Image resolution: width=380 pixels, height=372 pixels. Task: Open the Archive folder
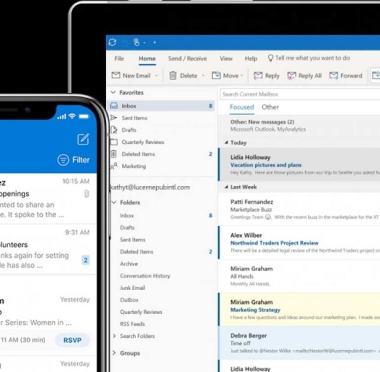click(129, 264)
